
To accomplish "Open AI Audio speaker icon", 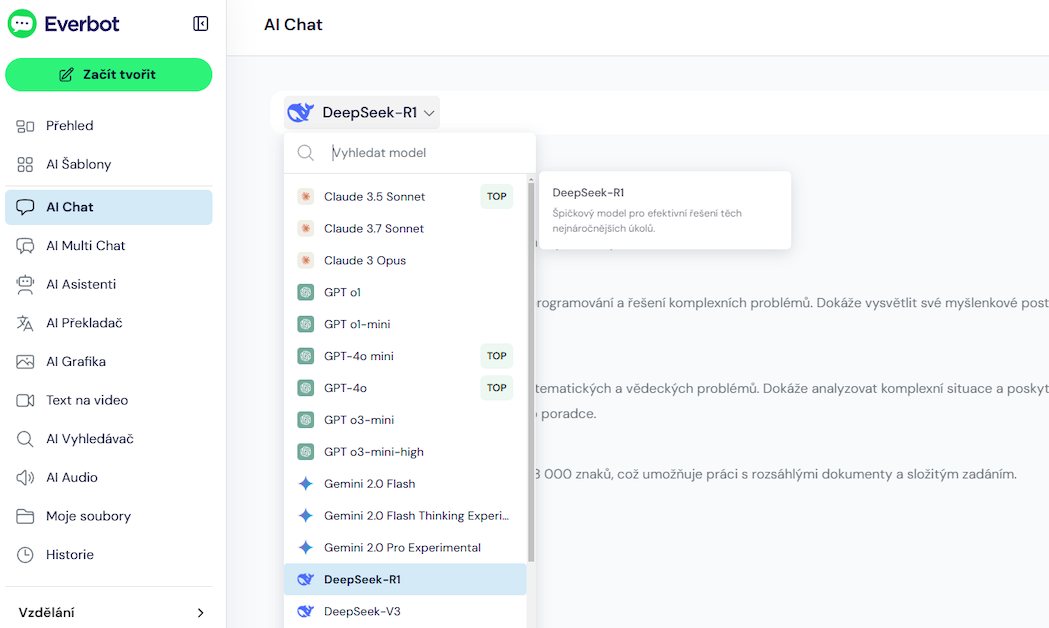I will [x=25, y=478].
